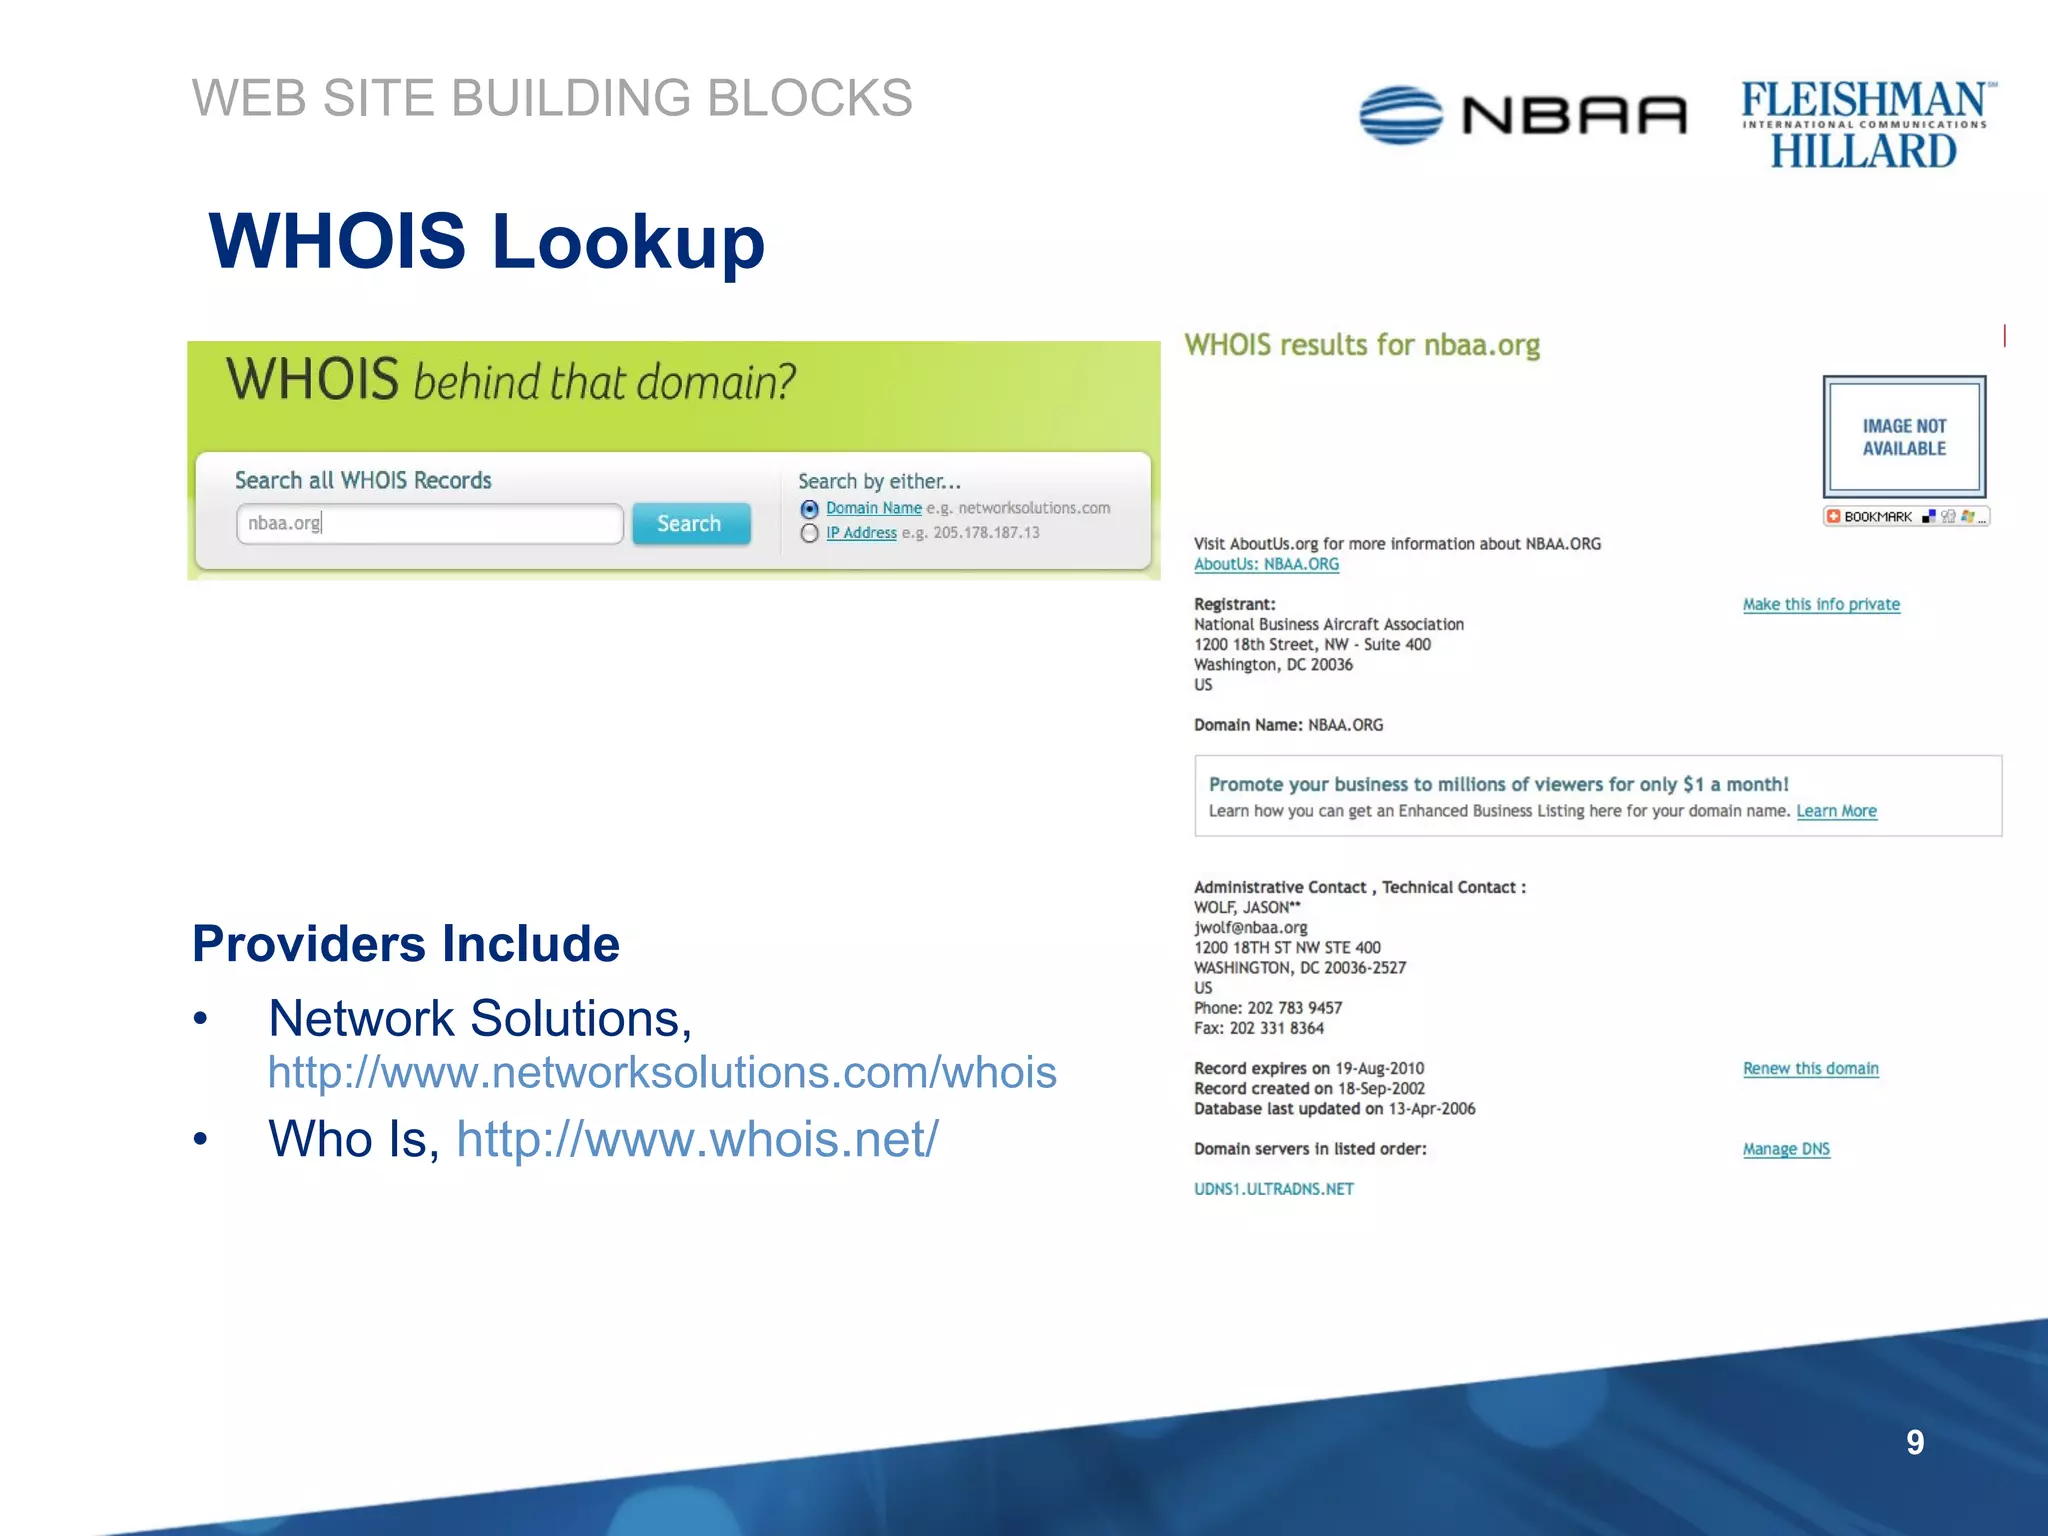The image size is (2048, 1536).
Task: Click 'National Business Aircraft Association' registrant text
Action: (x=1328, y=624)
